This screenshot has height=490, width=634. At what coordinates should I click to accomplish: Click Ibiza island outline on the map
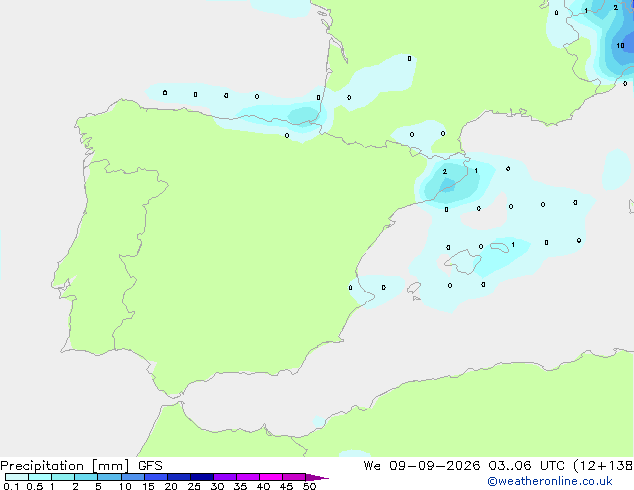[x=414, y=288]
